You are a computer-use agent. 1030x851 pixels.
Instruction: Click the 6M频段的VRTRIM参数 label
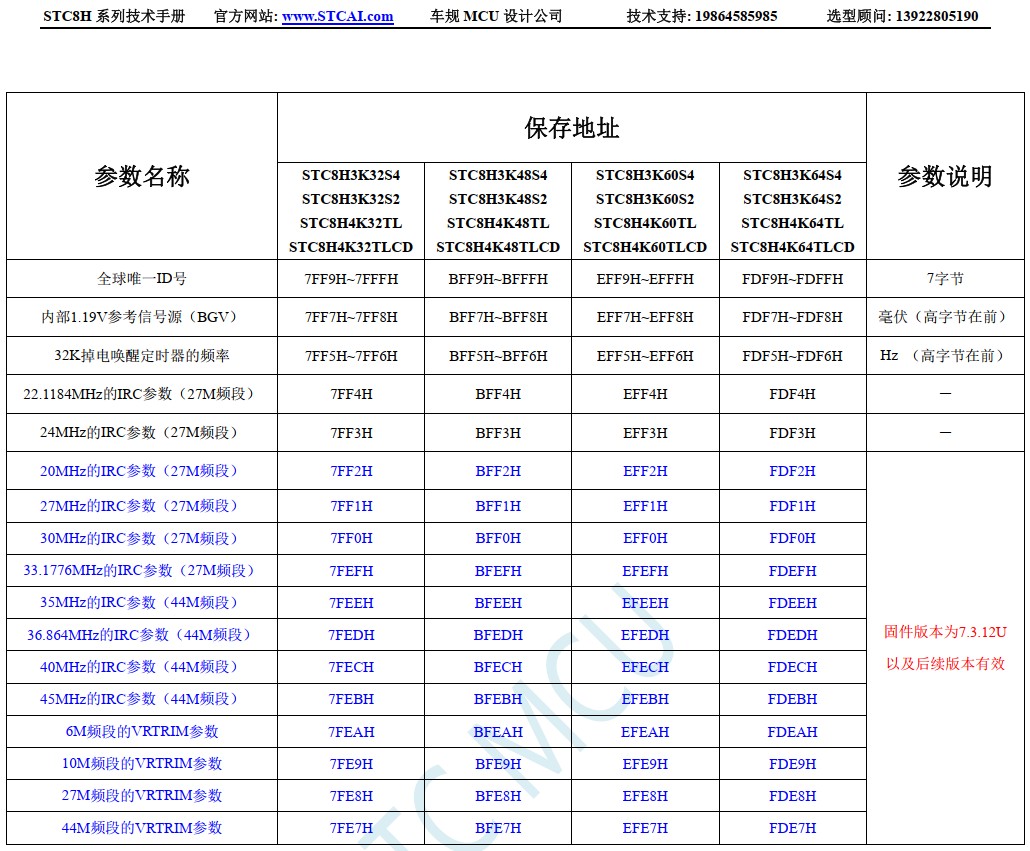click(142, 731)
